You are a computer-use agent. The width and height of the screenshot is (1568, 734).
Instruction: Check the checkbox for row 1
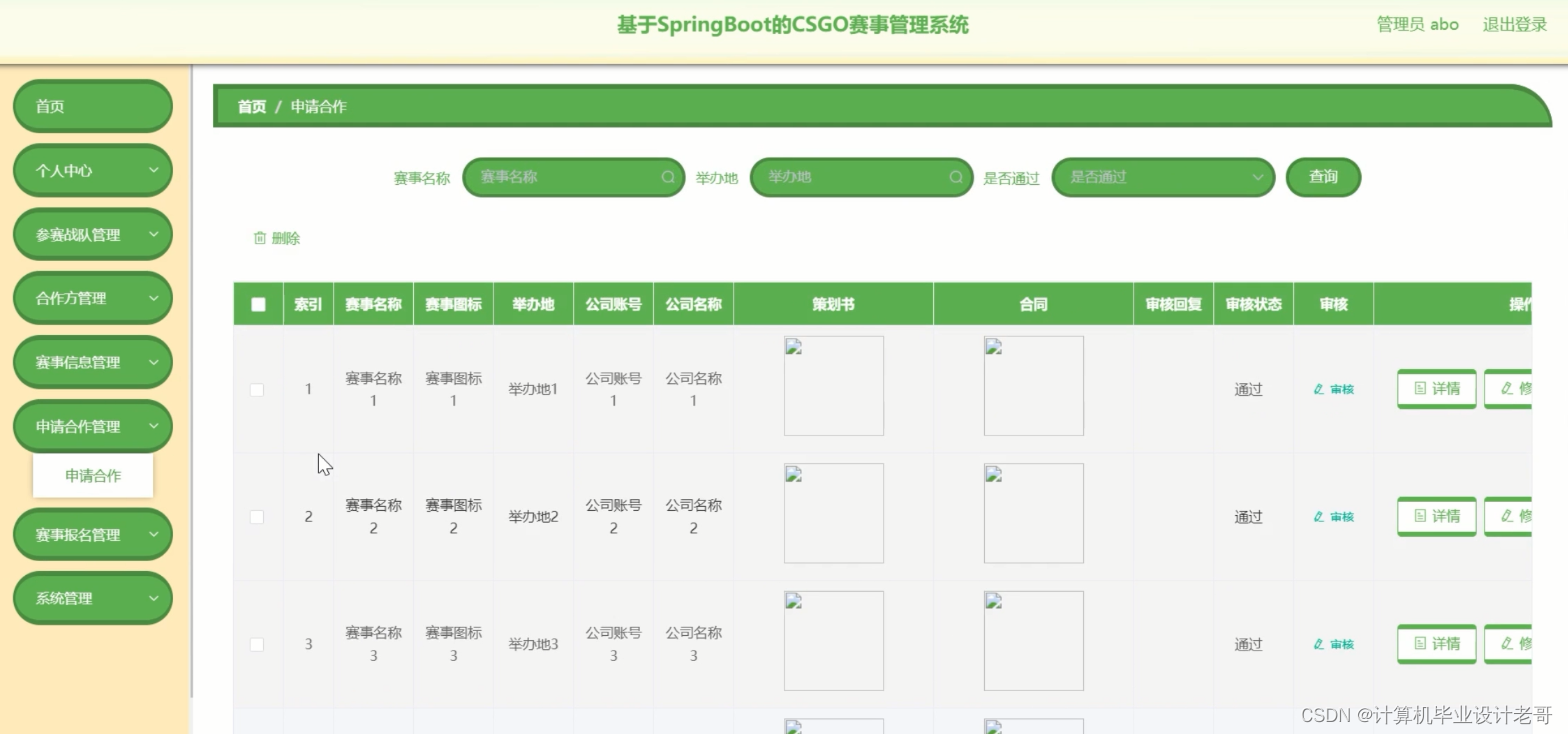coord(257,389)
